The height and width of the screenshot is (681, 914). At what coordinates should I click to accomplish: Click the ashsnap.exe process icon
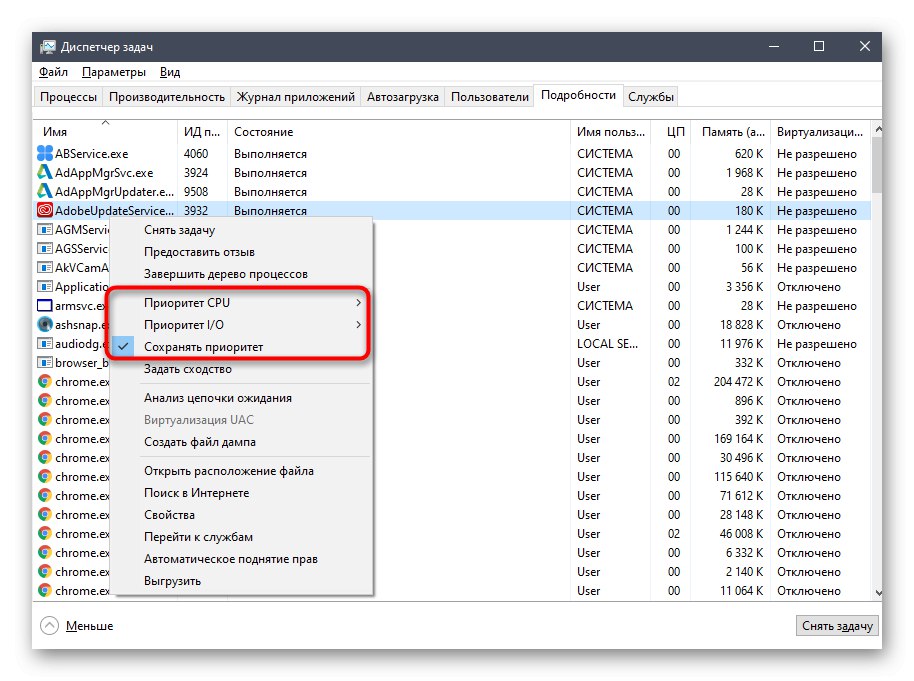[x=45, y=324]
